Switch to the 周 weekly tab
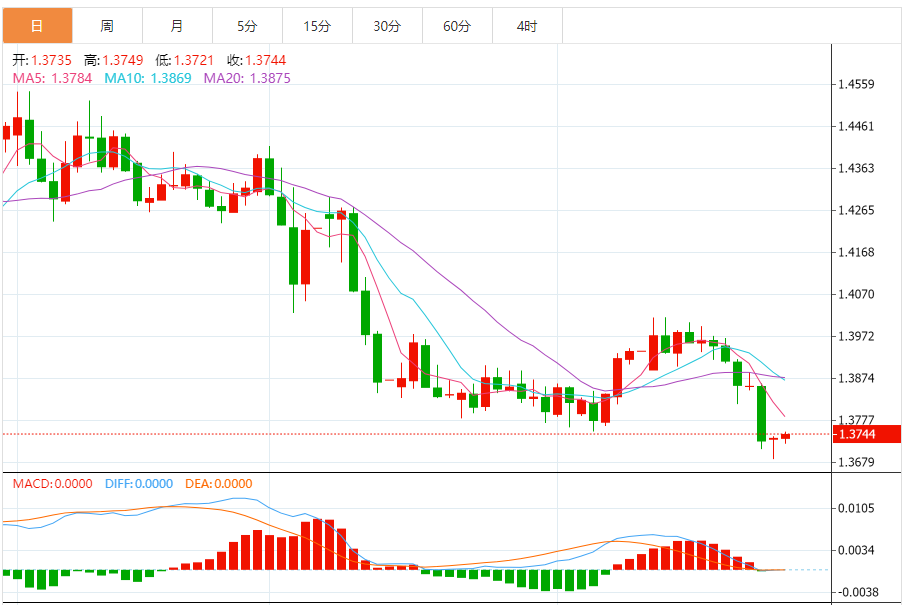Viewport: 905px width, 605px height. (x=107, y=26)
